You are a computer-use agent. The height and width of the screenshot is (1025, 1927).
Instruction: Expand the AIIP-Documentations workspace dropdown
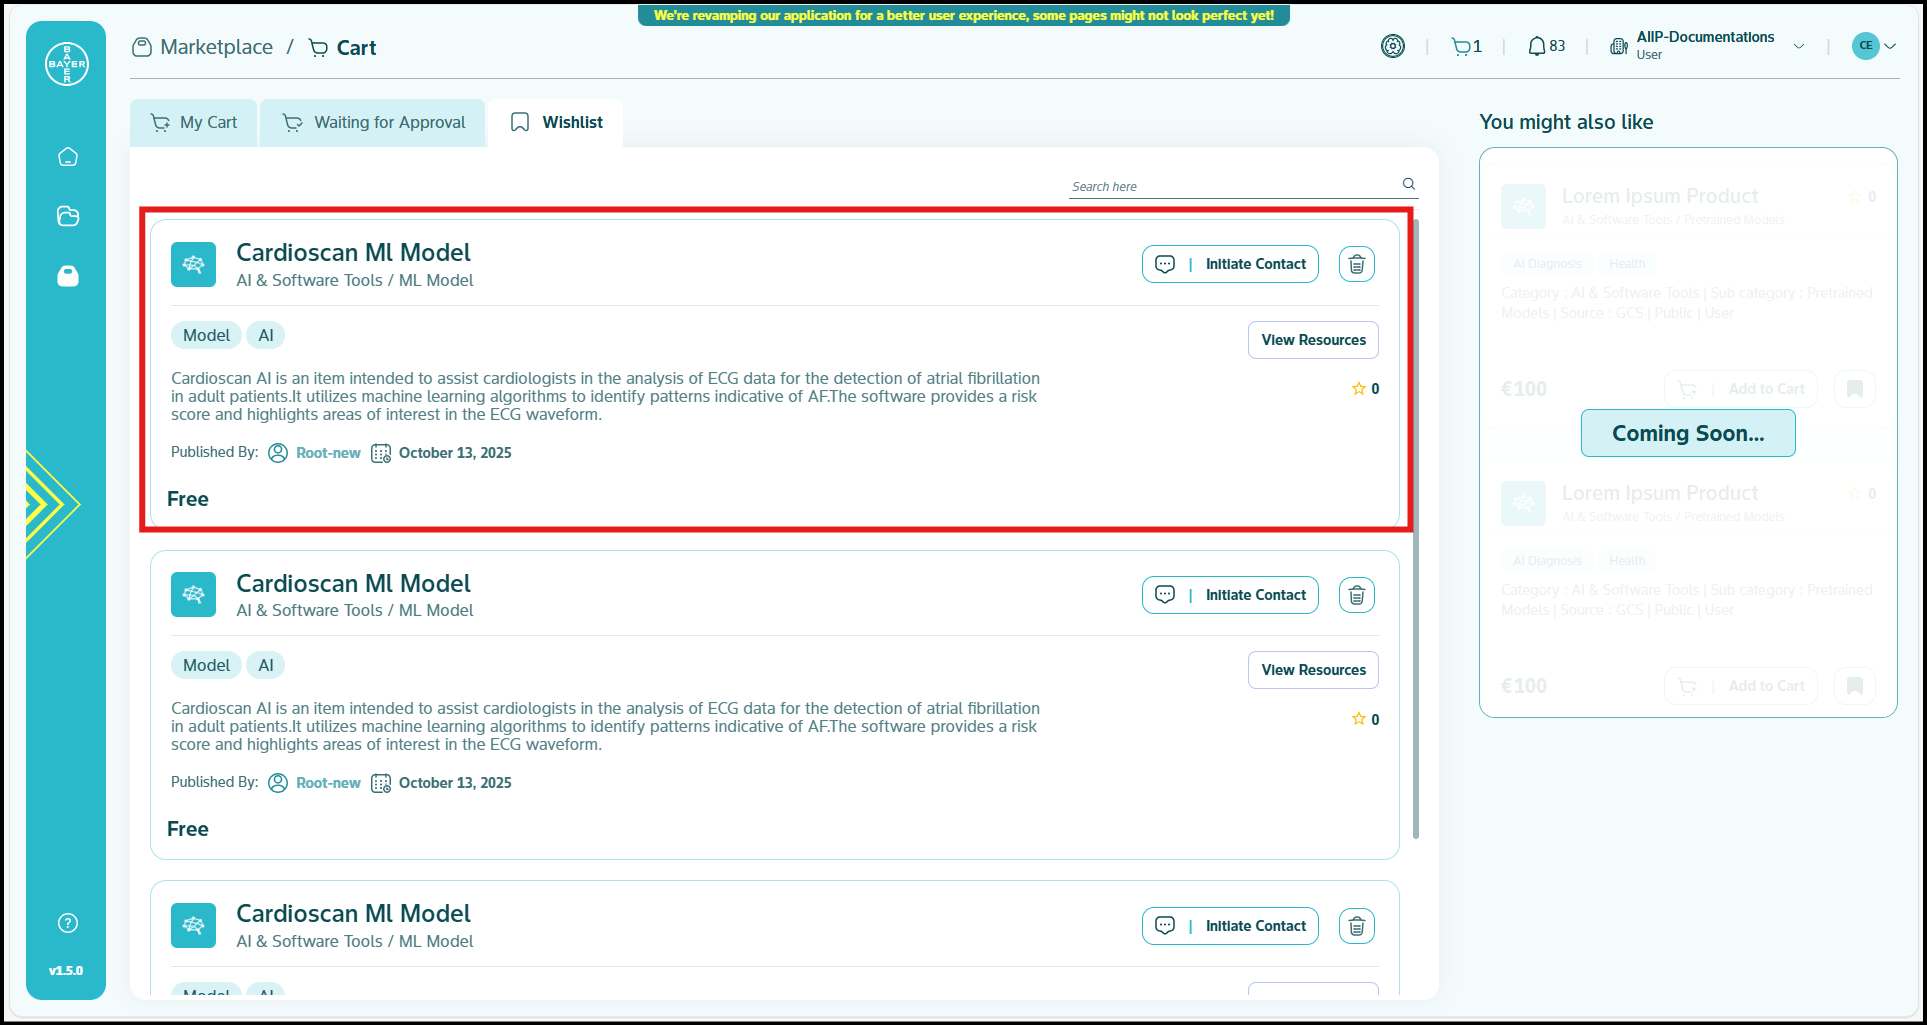click(x=1798, y=47)
